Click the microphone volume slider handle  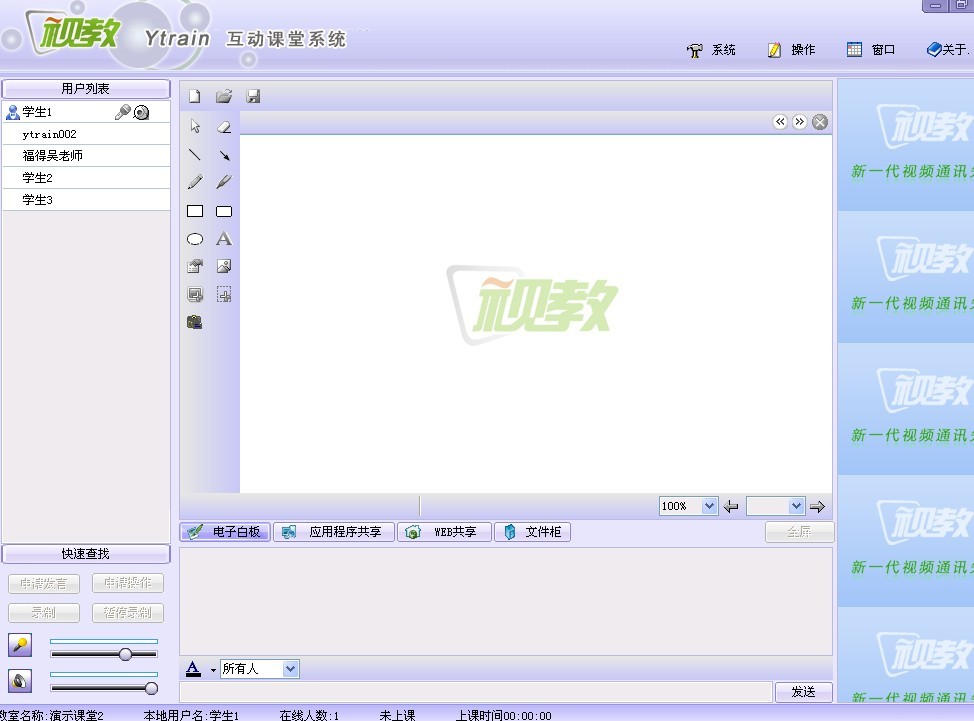coord(125,654)
